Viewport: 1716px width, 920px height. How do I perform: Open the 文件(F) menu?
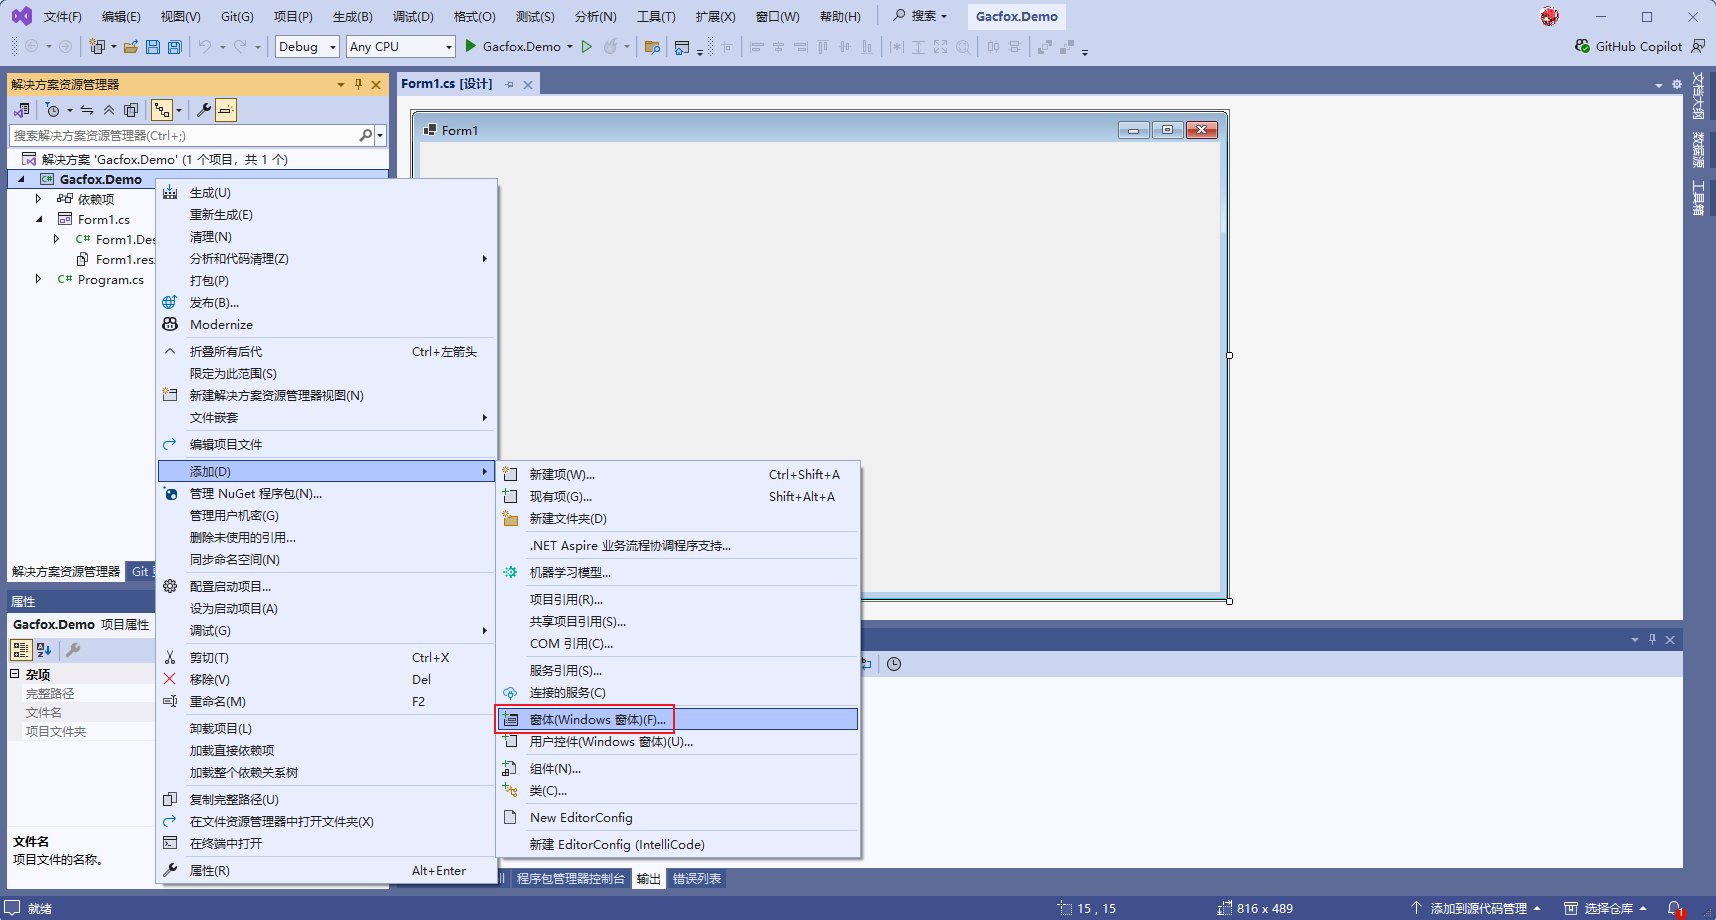(63, 16)
